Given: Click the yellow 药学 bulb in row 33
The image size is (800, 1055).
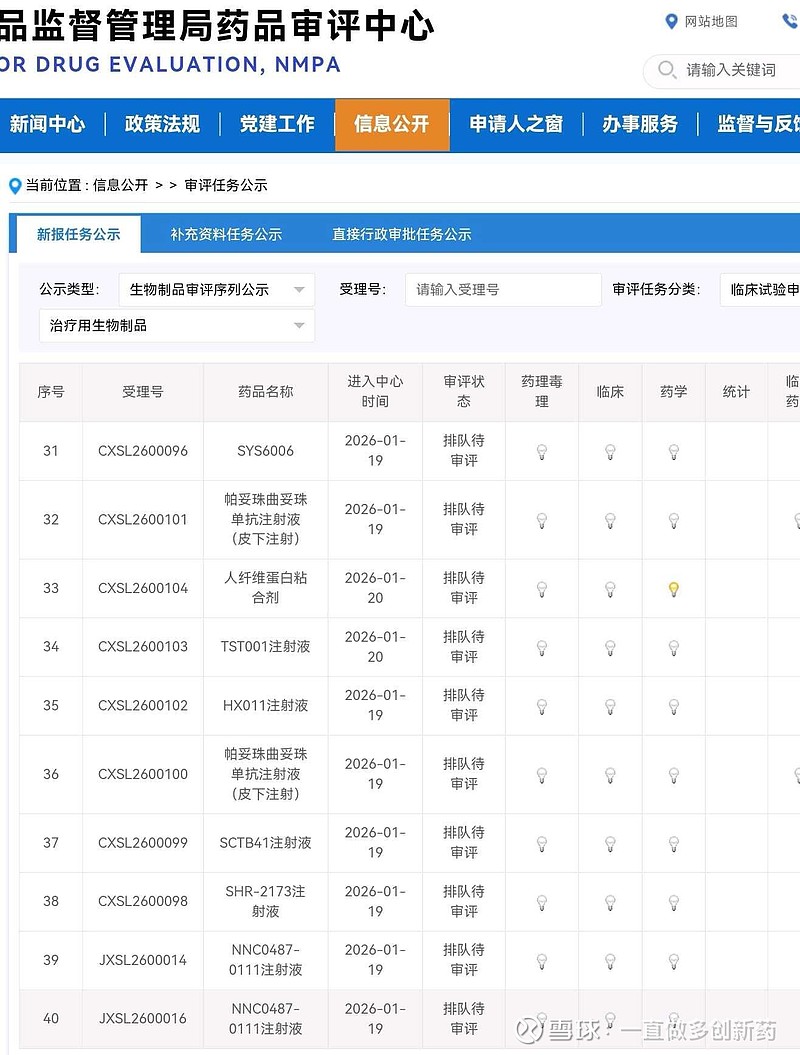Looking at the screenshot, I should (x=674, y=589).
